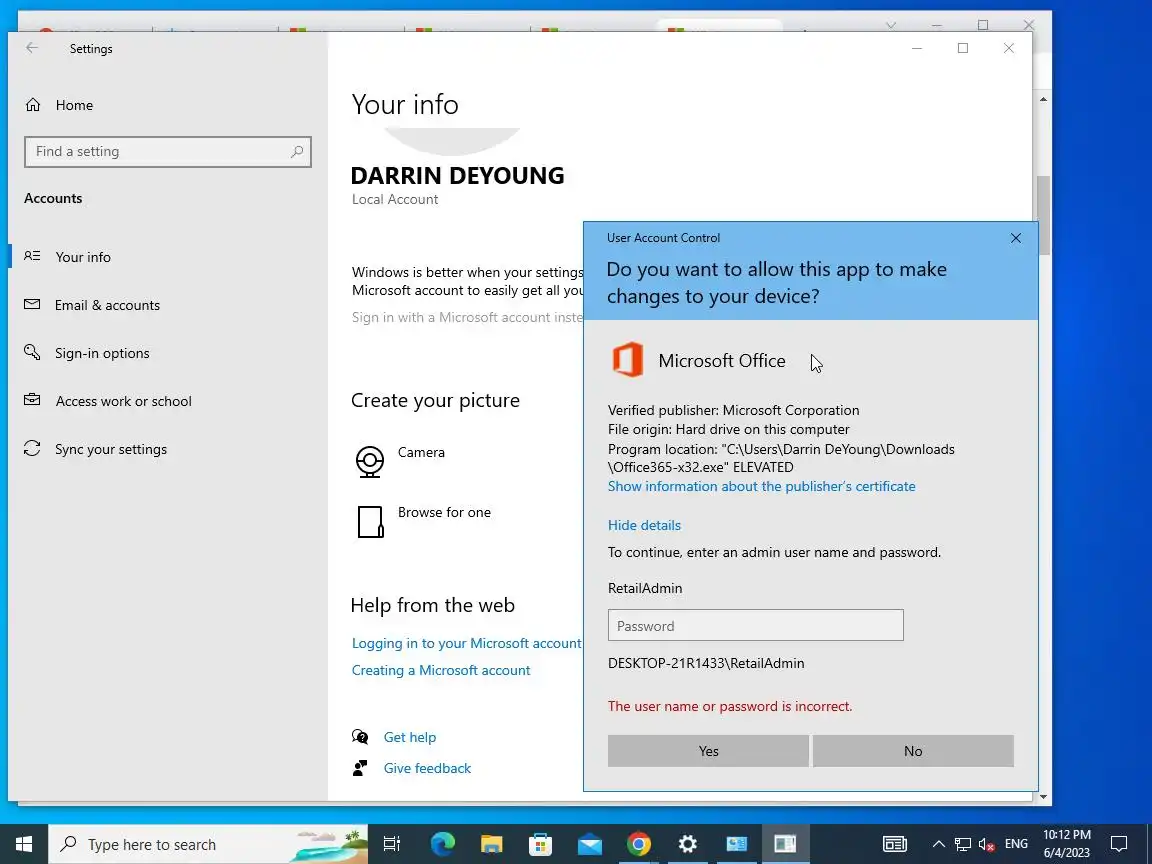Open the Your info section
The width and height of the screenshot is (1152, 864).
[68, 256]
